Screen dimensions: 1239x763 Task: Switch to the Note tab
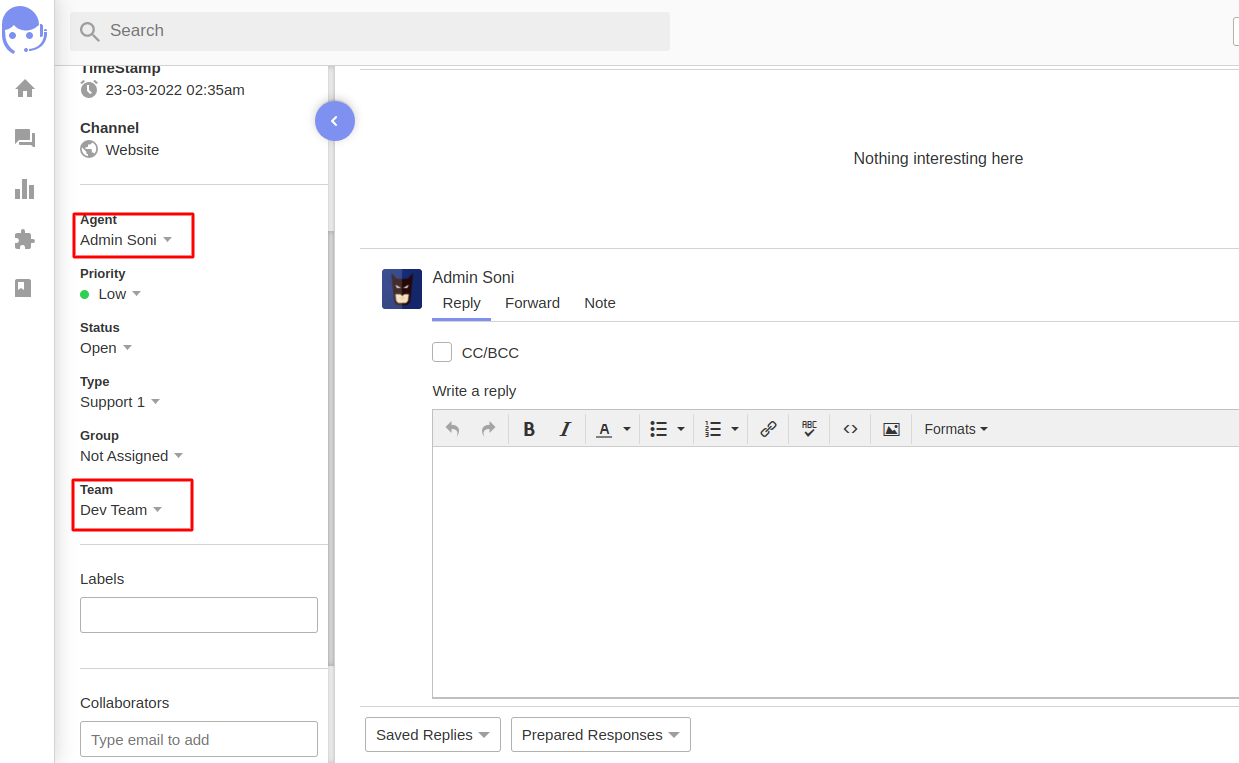600,303
